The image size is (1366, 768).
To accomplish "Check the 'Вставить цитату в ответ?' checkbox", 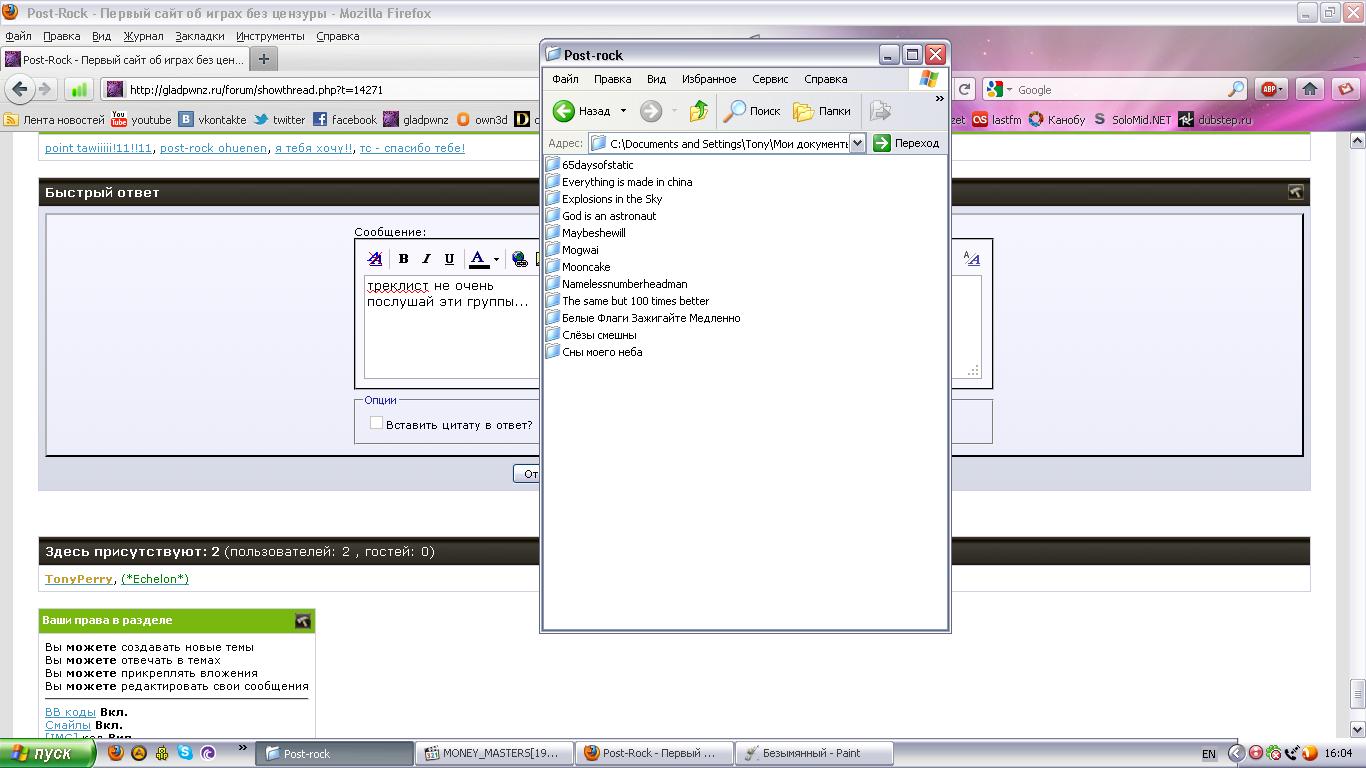I will 376,424.
